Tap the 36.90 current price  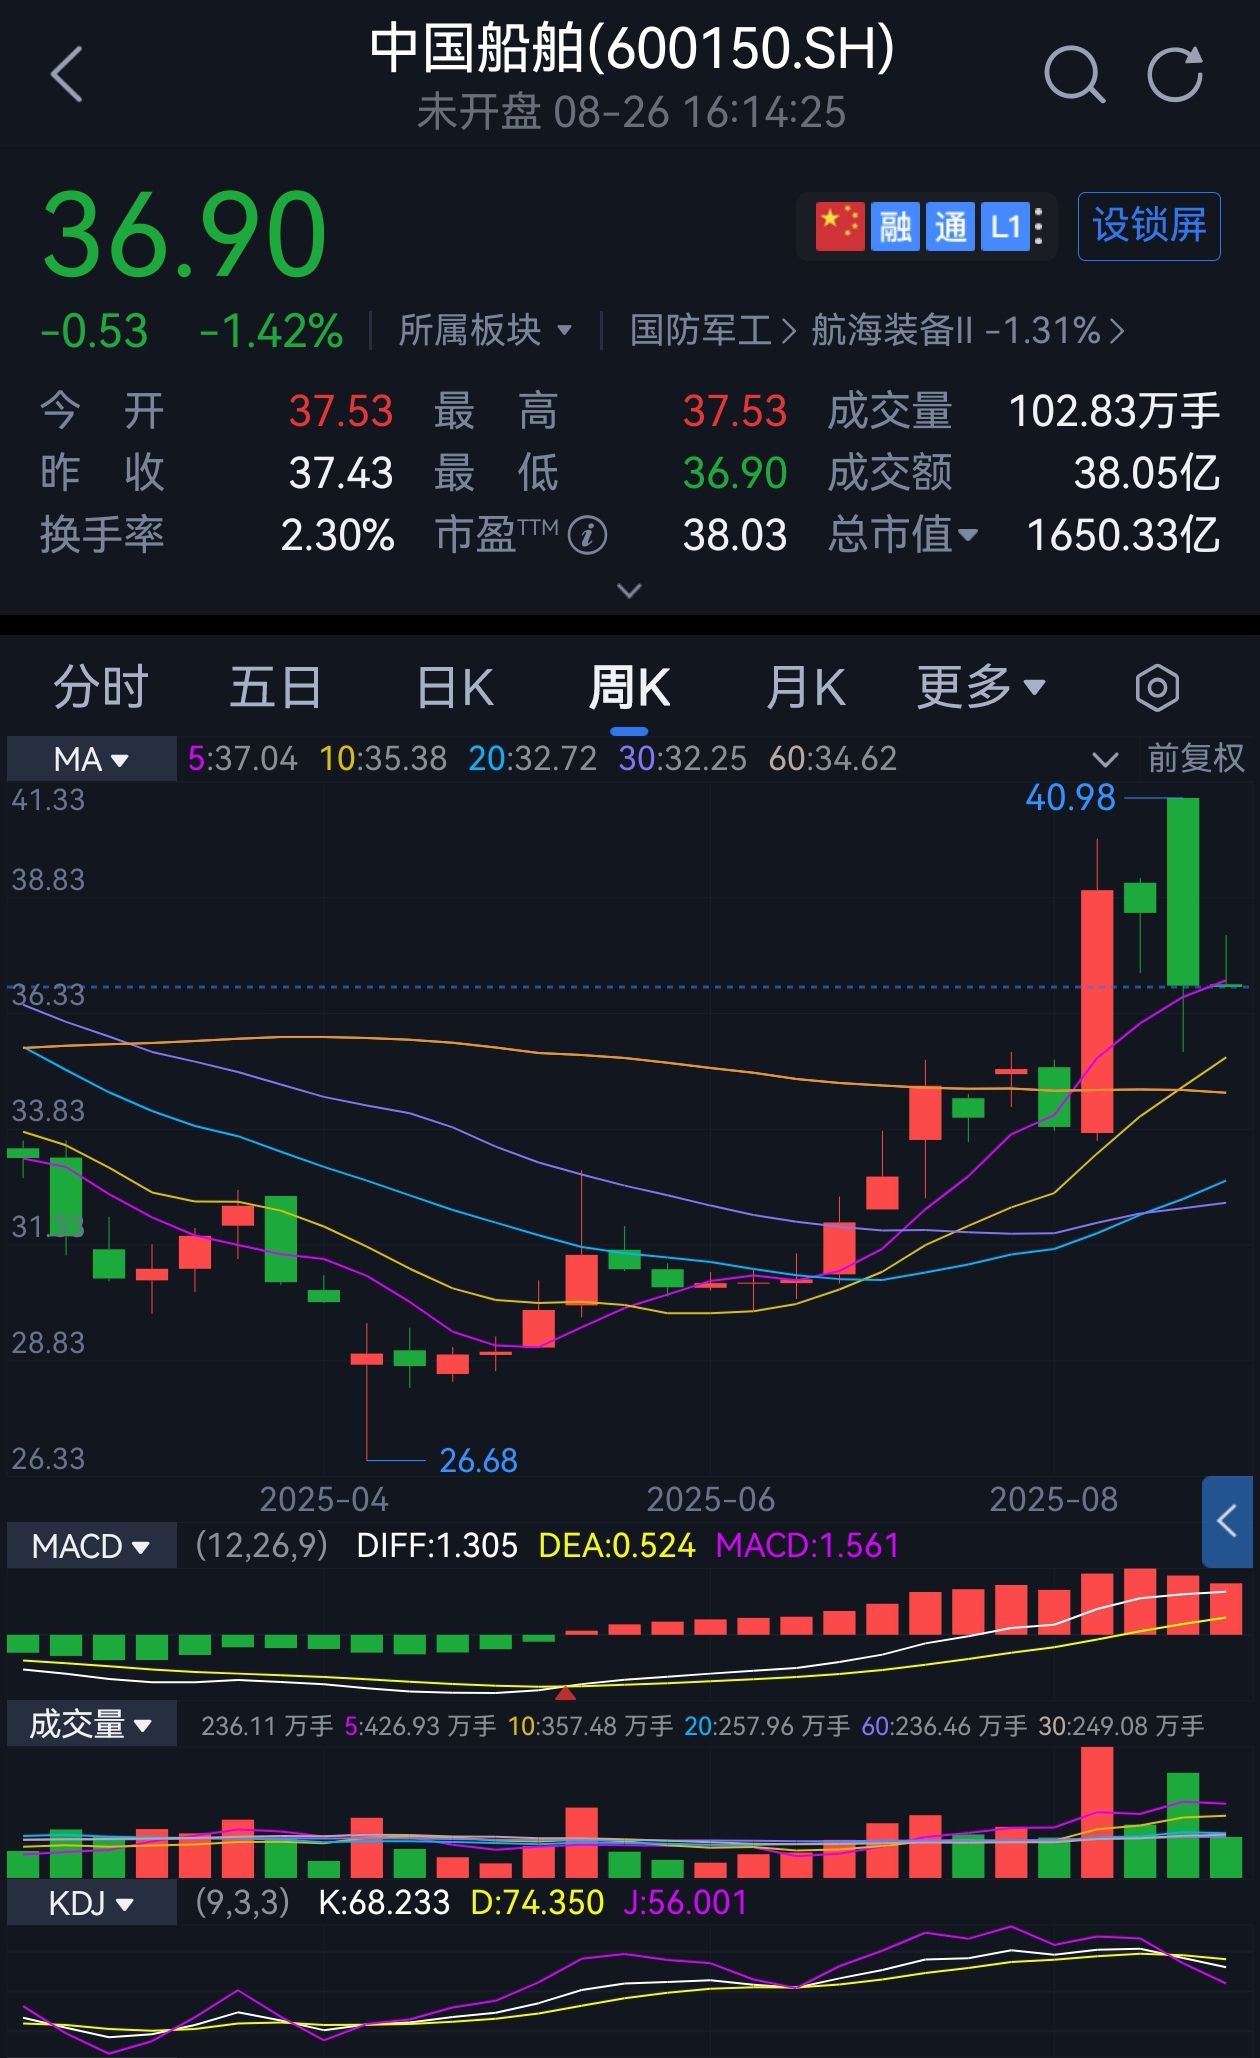coord(184,236)
